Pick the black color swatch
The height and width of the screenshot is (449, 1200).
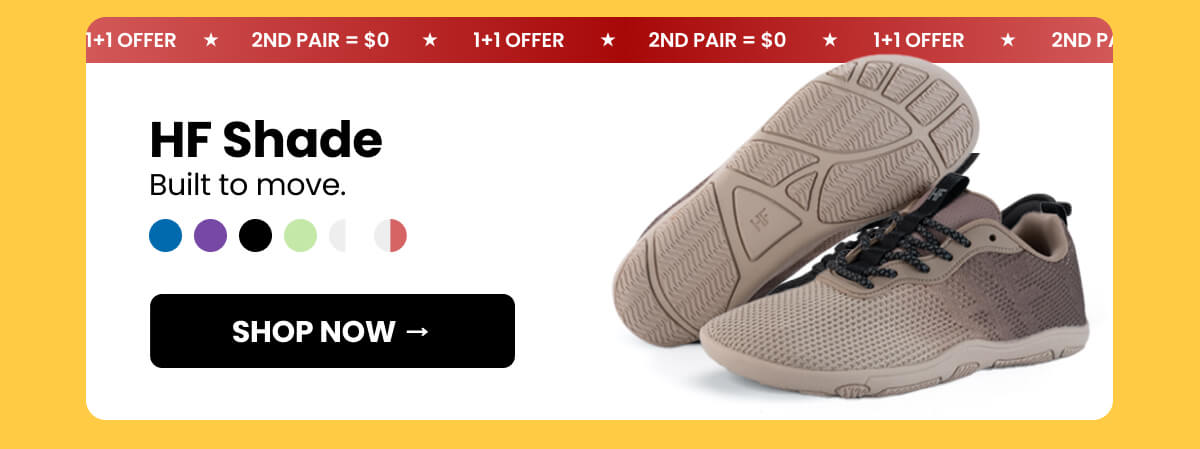[255, 236]
